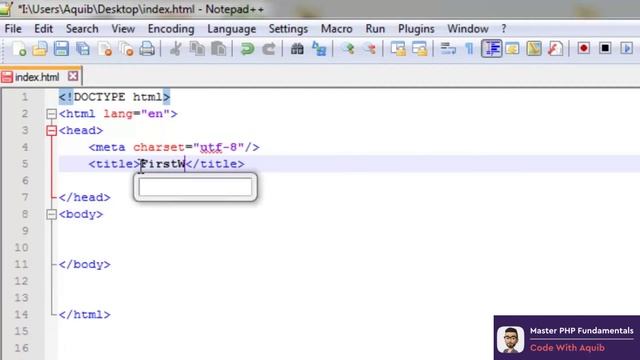Click the "en" lang attribute value
The width and height of the screenshot is (640, 360).
(155, 114)
